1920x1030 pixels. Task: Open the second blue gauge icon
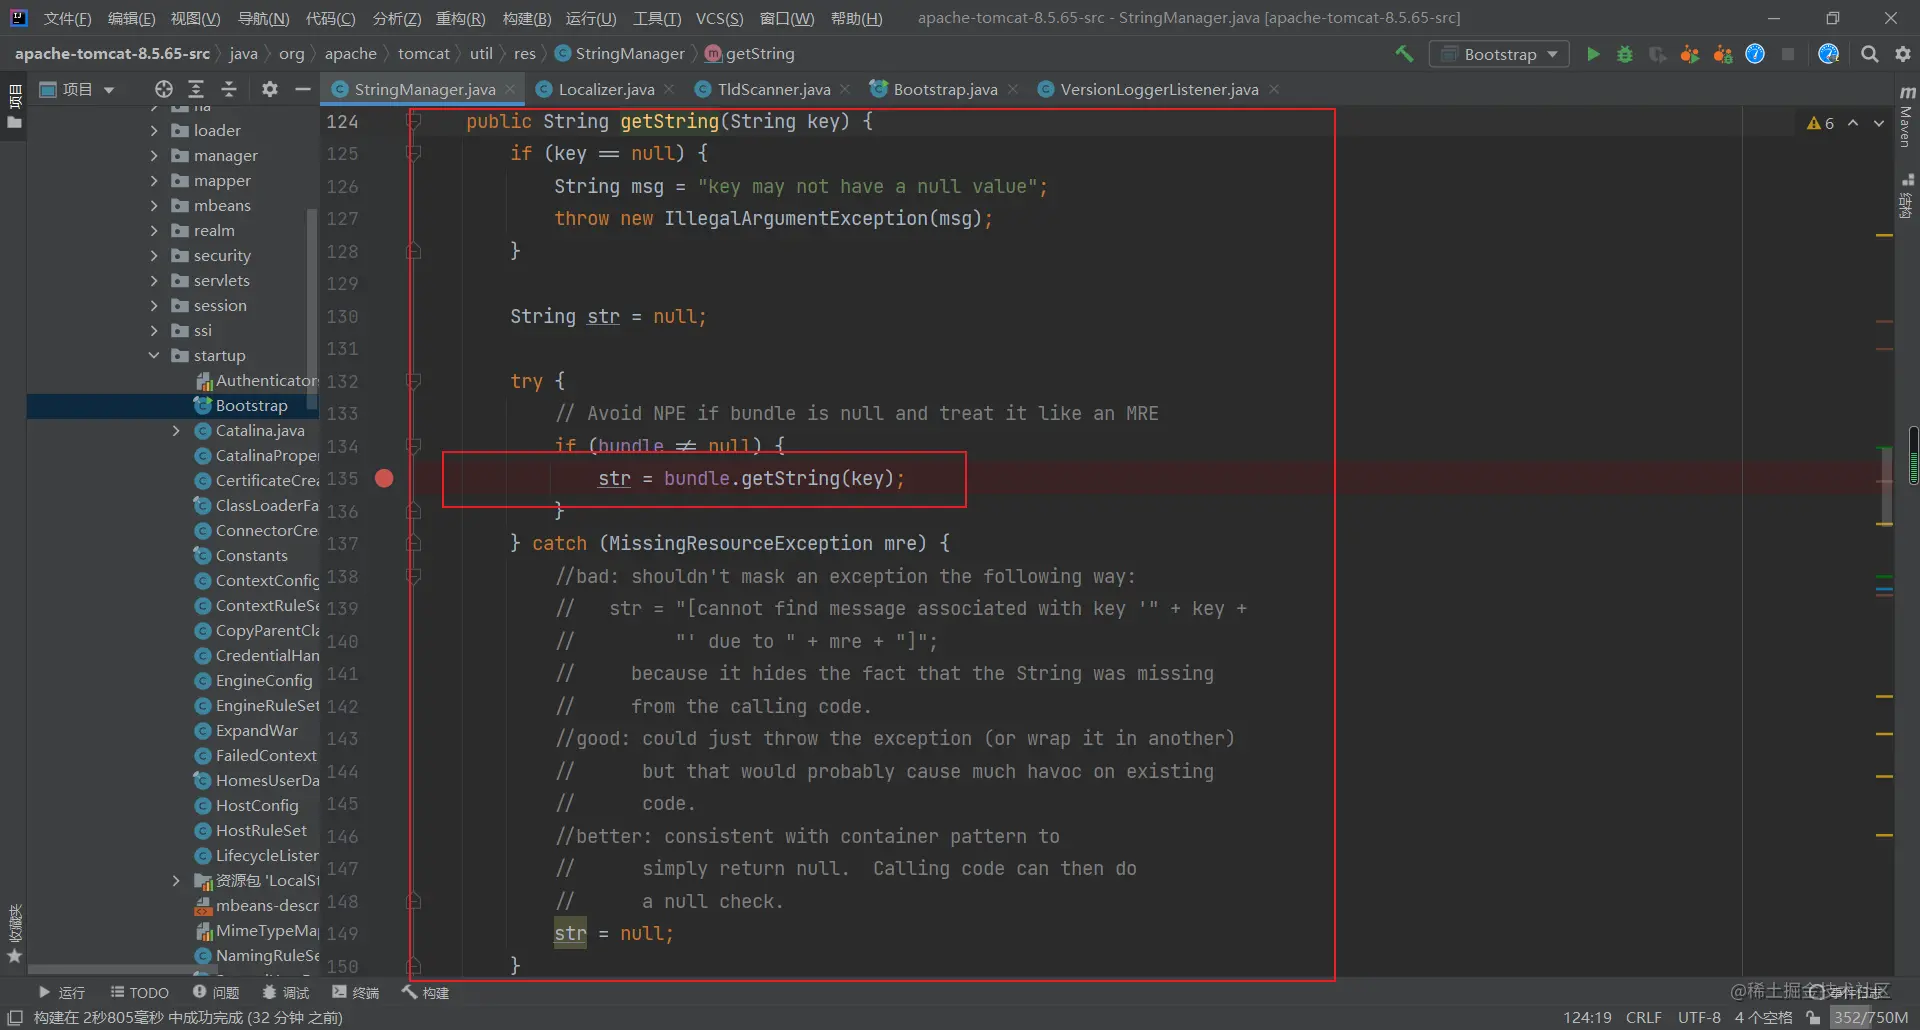tap(1829, 54)
